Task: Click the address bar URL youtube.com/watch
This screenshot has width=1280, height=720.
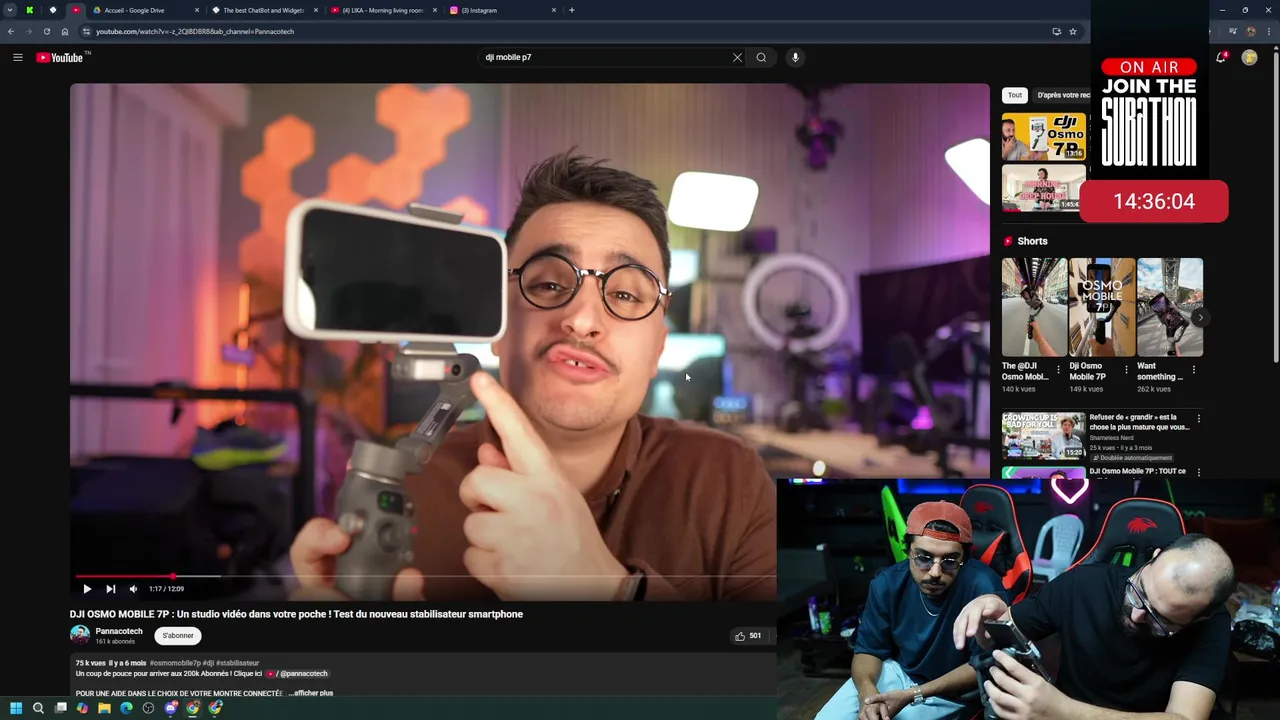Action: (x=195, y=31)
